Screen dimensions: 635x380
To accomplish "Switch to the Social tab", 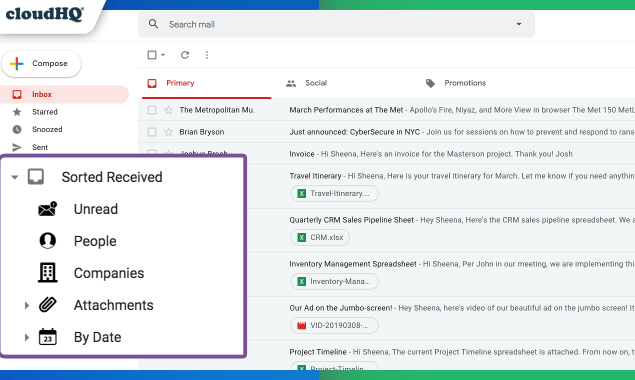I will click(x=307, y=83).
